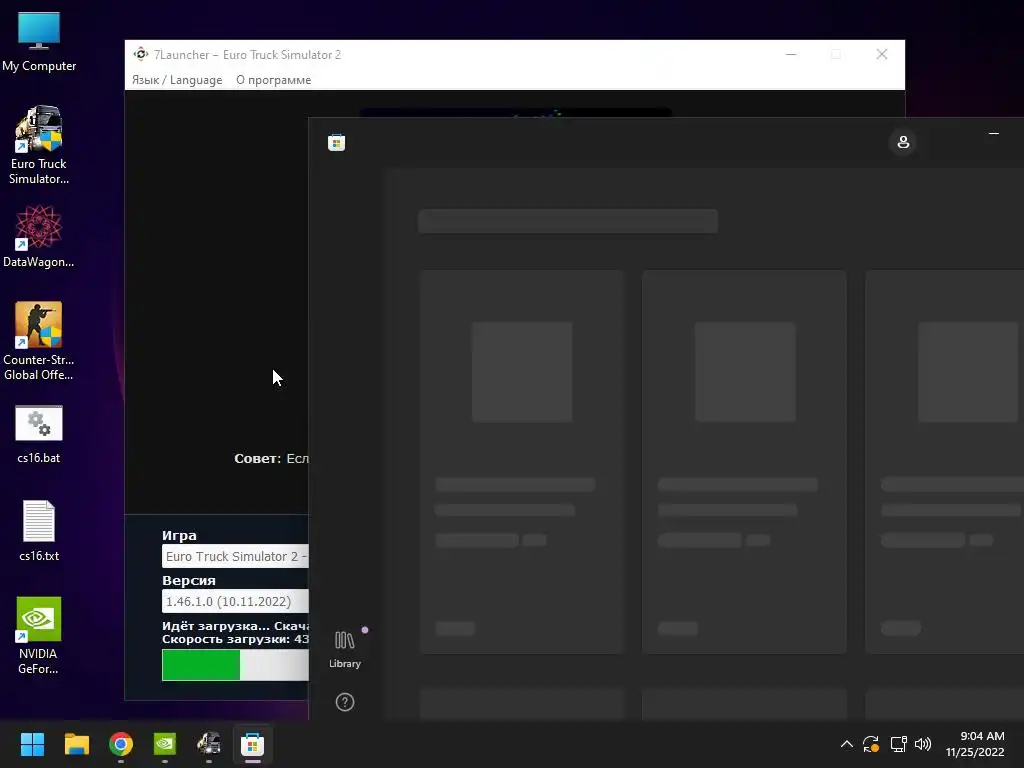Viewport: 1024px width, 768px height.
Task: Open Игра dropdown Euro Truck Simulator 2
Action: coord(235,556)
